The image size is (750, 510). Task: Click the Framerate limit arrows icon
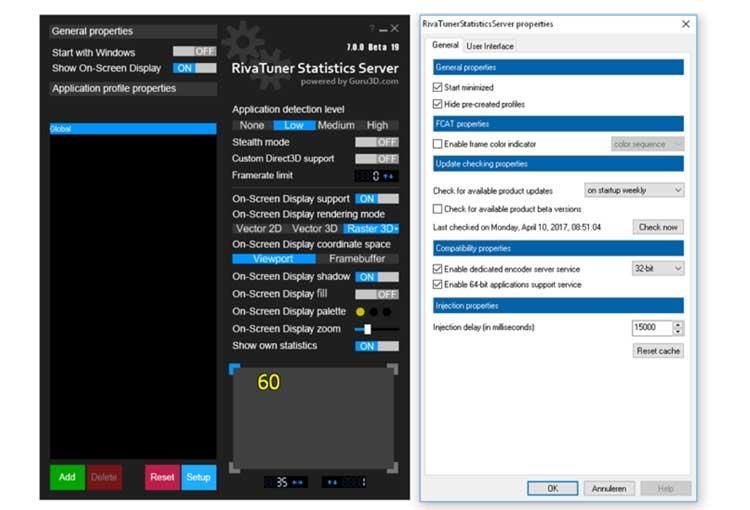tap(389, 176)
